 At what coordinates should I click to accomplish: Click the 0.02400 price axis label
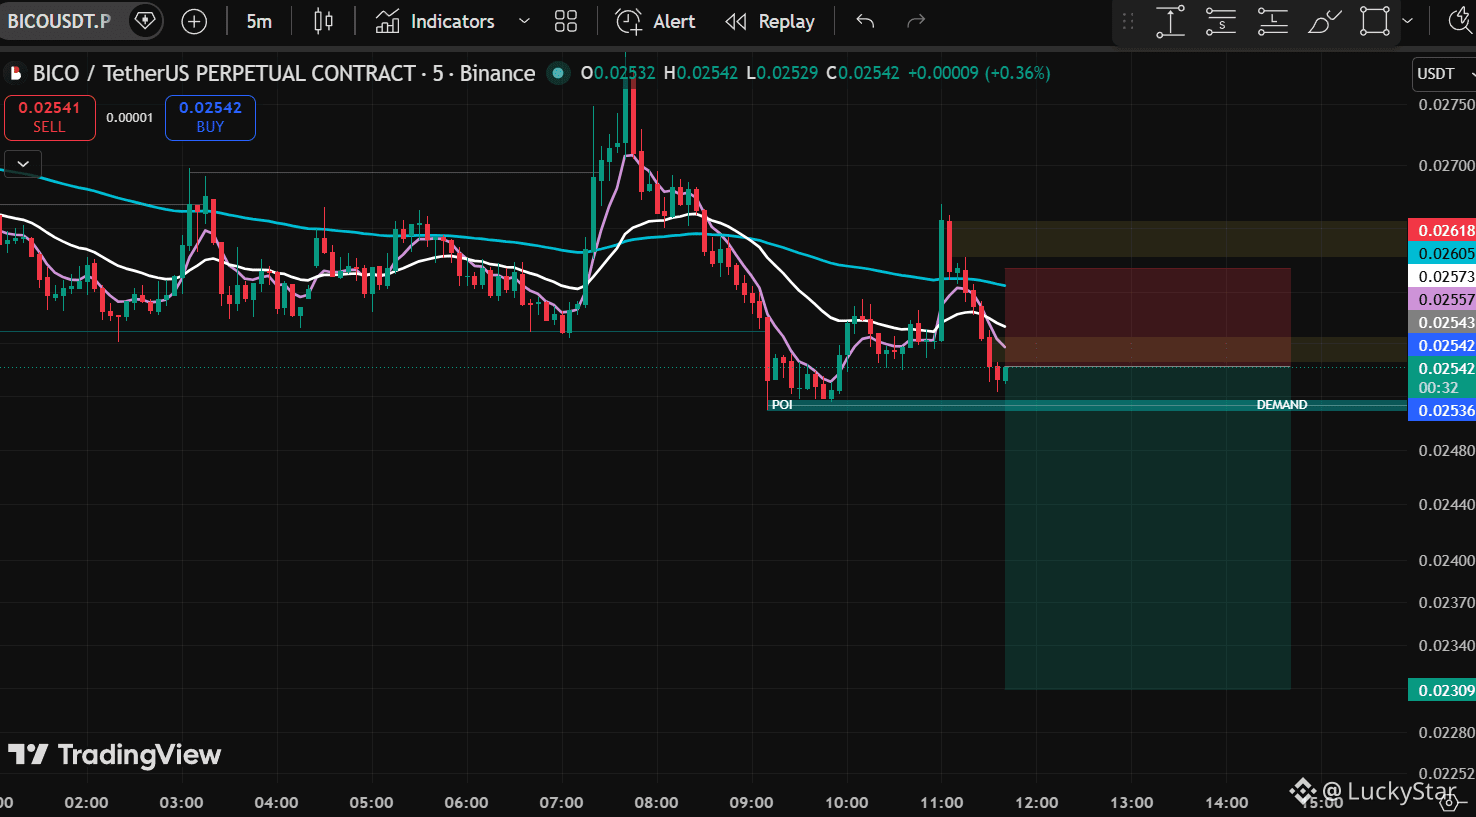pos(1446,561)
